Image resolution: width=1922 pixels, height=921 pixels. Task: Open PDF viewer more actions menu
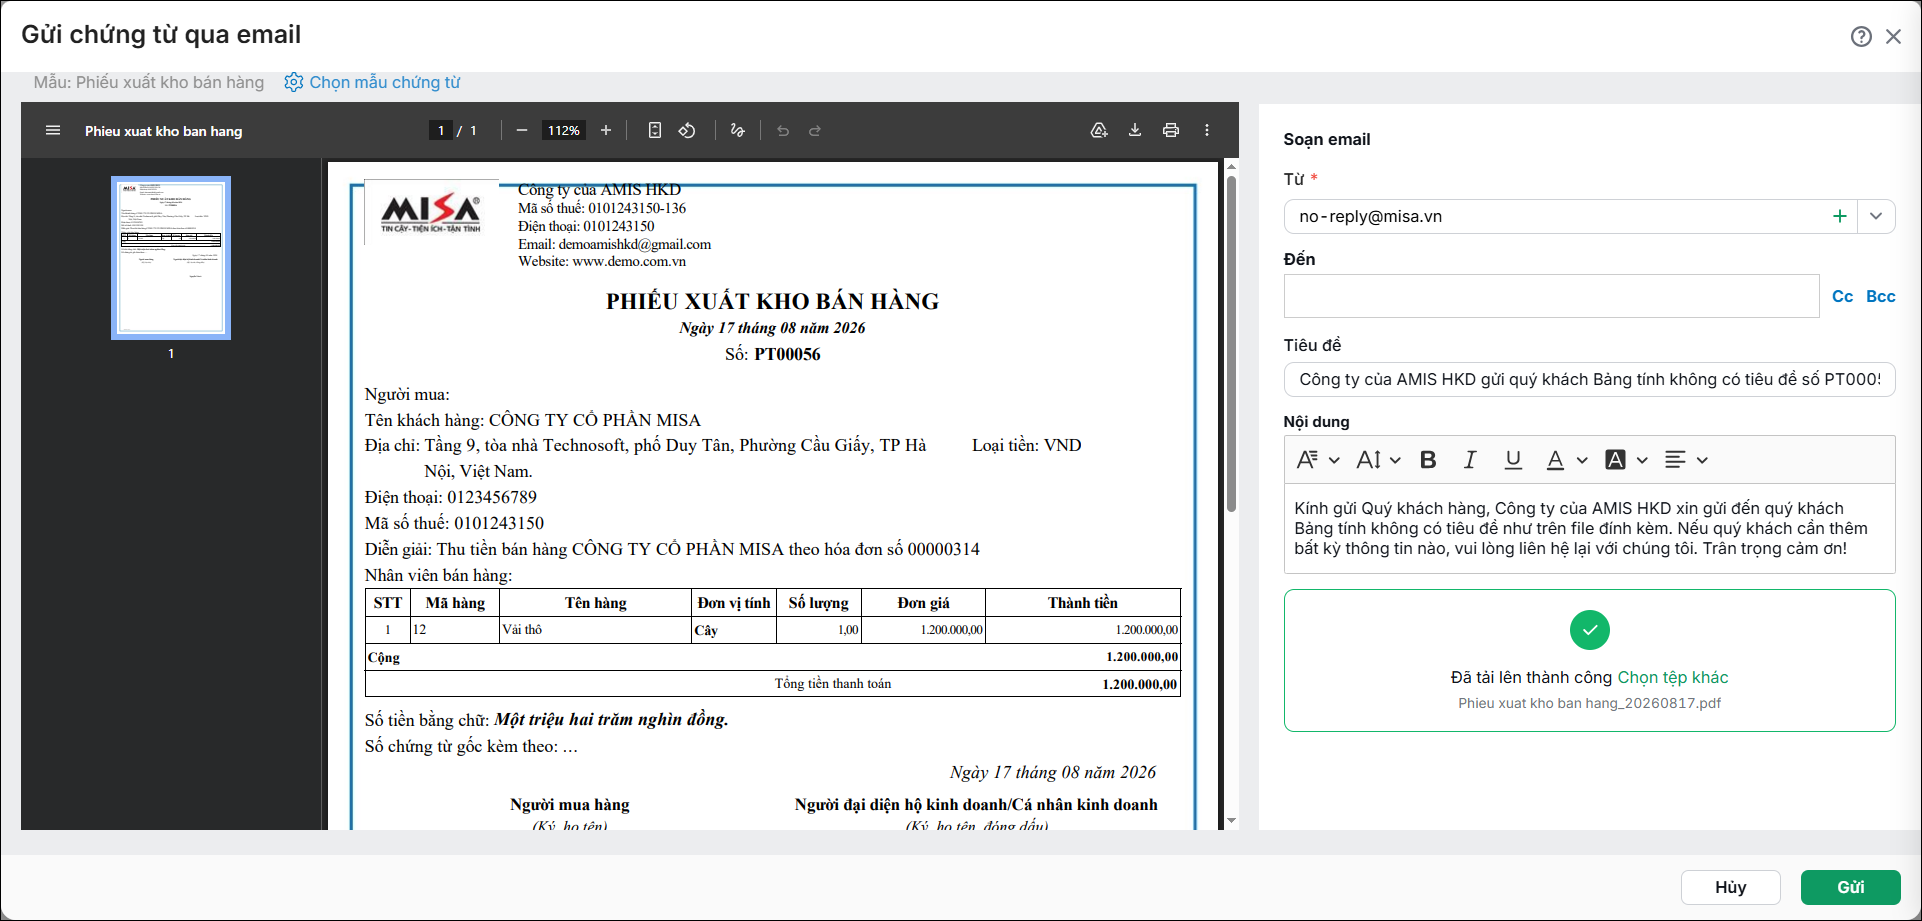coord(1207,131)
